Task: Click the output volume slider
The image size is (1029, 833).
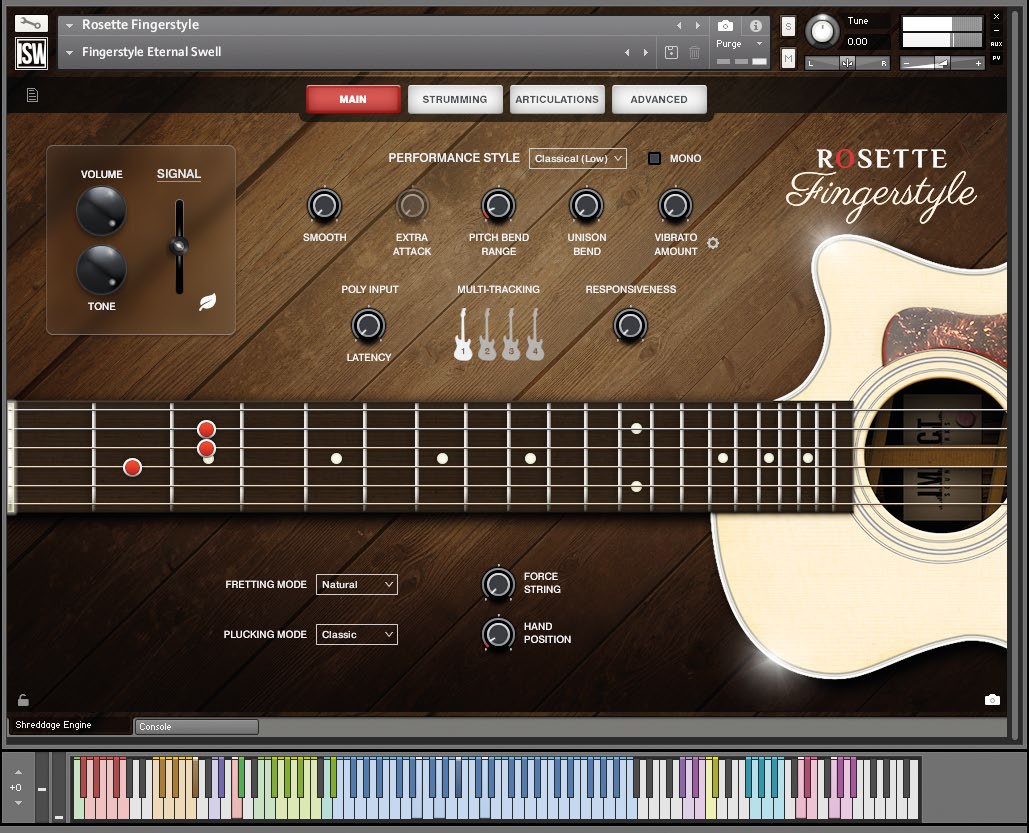Action: (x=941, y=63)
